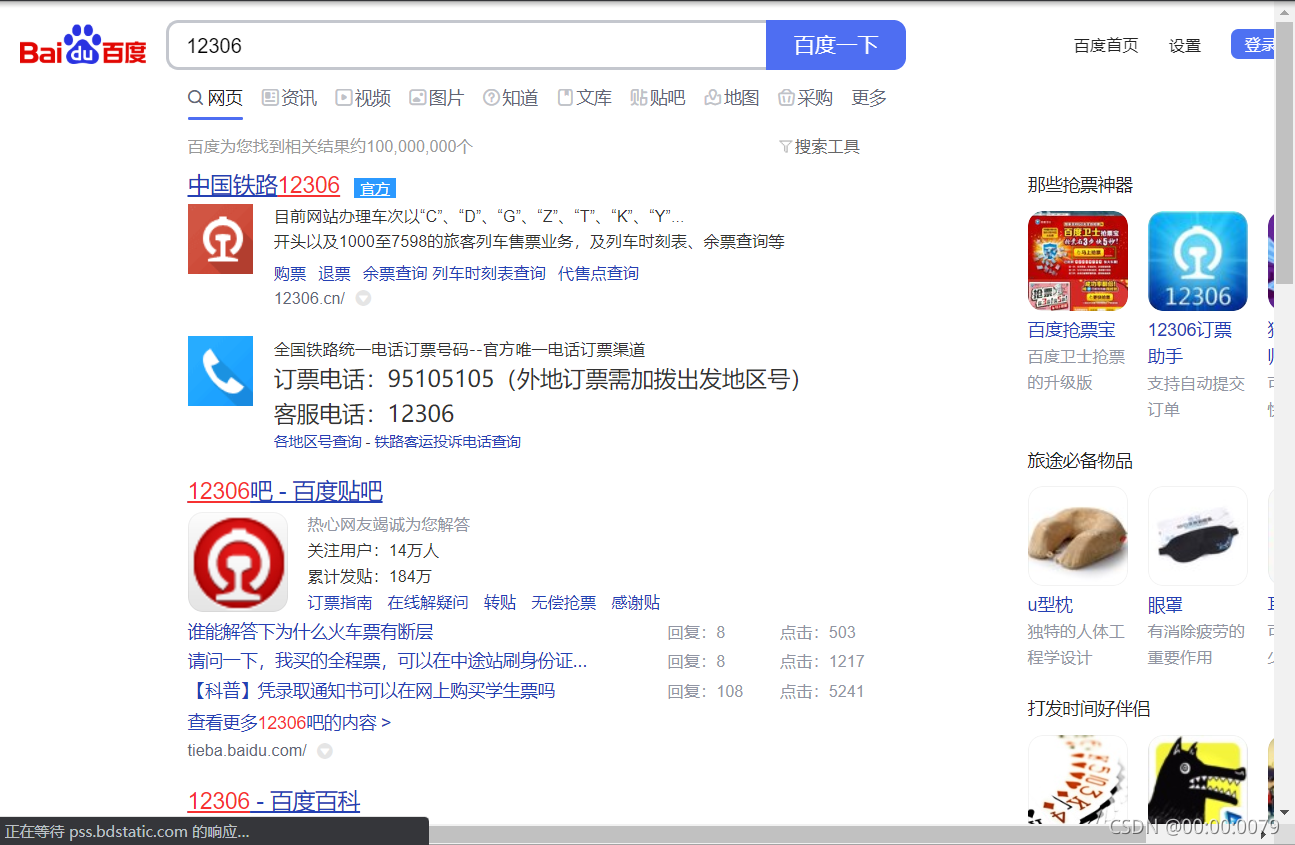1295x845 pixels.
Task: Open post 谁能解答下为什么火车票有断层
Action: pos(311,632)
